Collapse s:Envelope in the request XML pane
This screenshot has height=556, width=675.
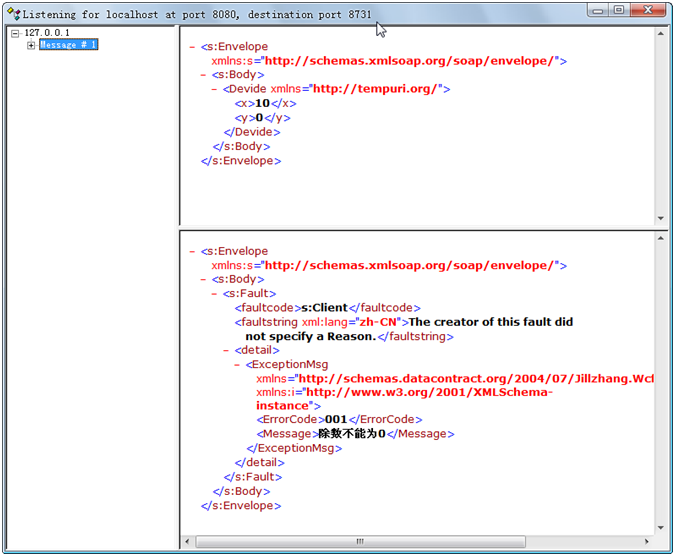coord(192,46)
